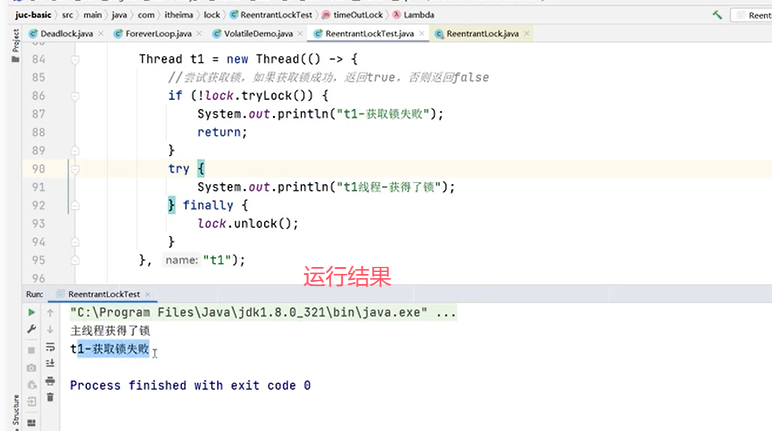Clear console with the trash icon
The height and width of the screenshot is (431, 772).
pos(50,397)
